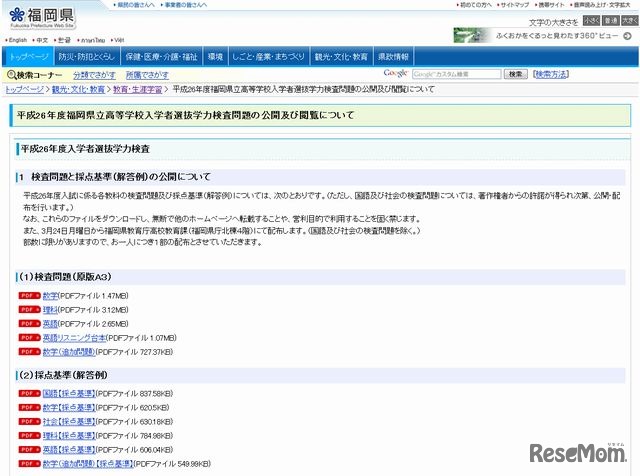This screenshot has height=476, width=640.
Task: Click PDF icon beside 数学(追加問題)【採点基準】
Action: (29, 464)
